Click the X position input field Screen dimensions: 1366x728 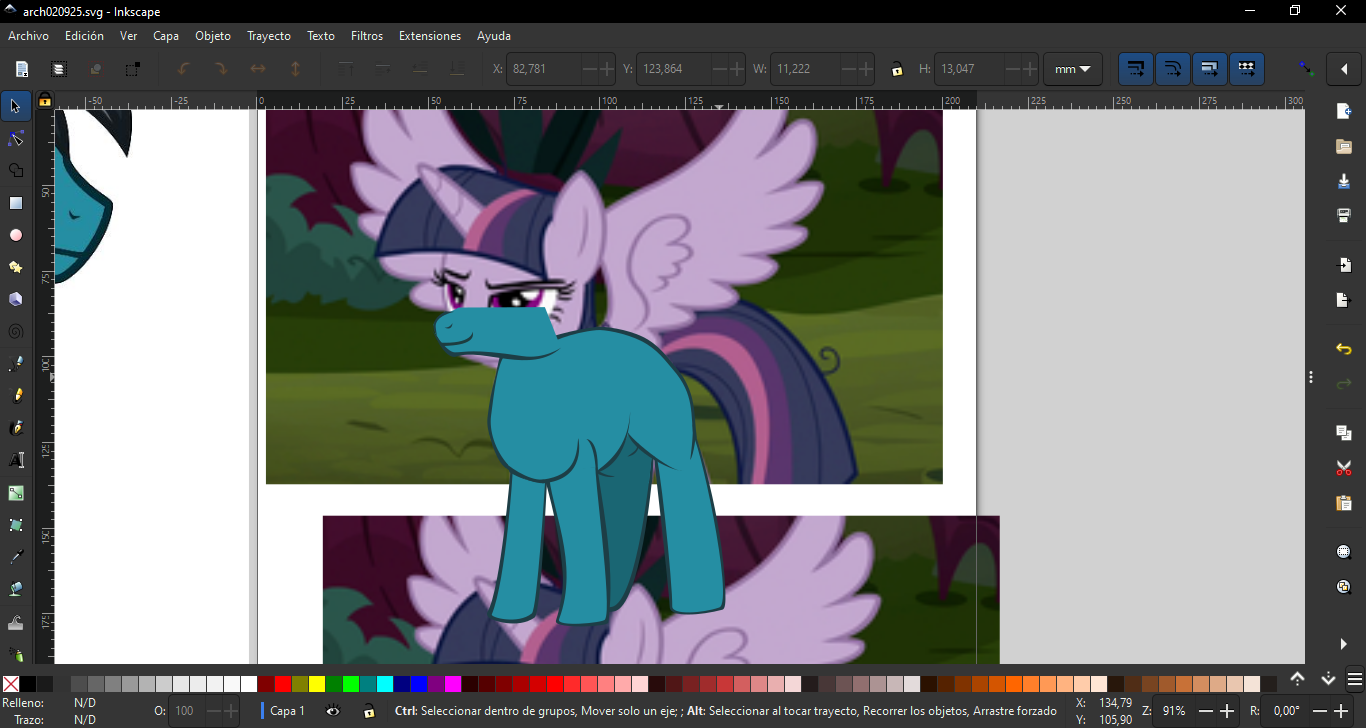544,69
